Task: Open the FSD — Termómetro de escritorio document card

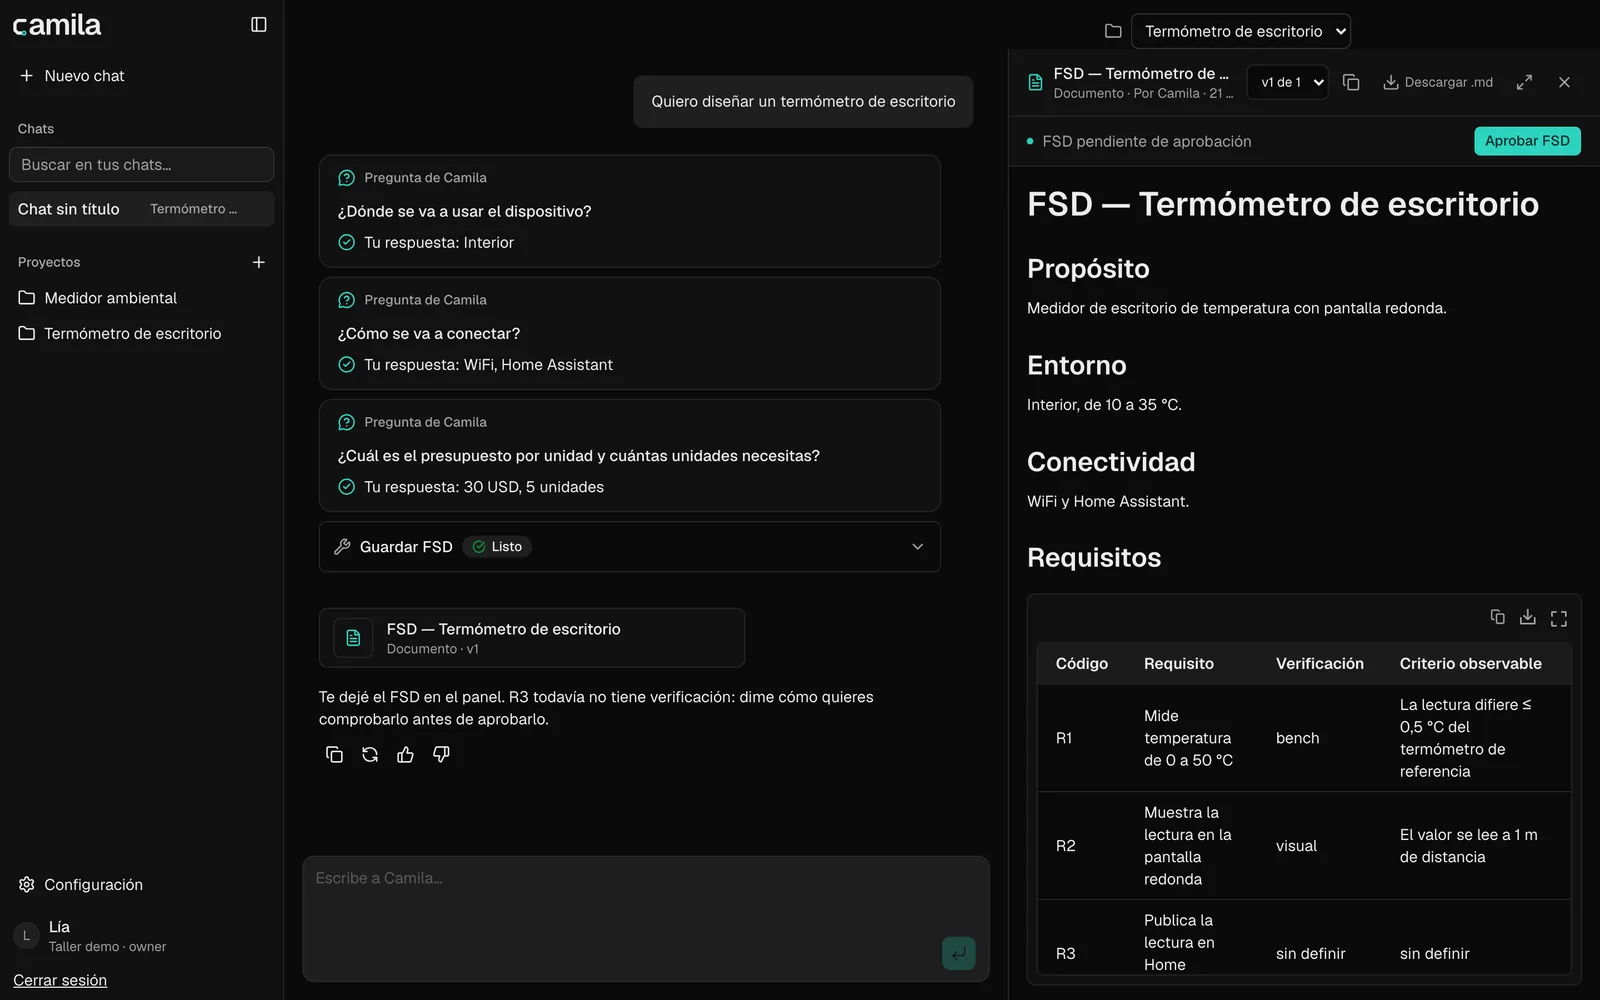Action: [532, 638]
